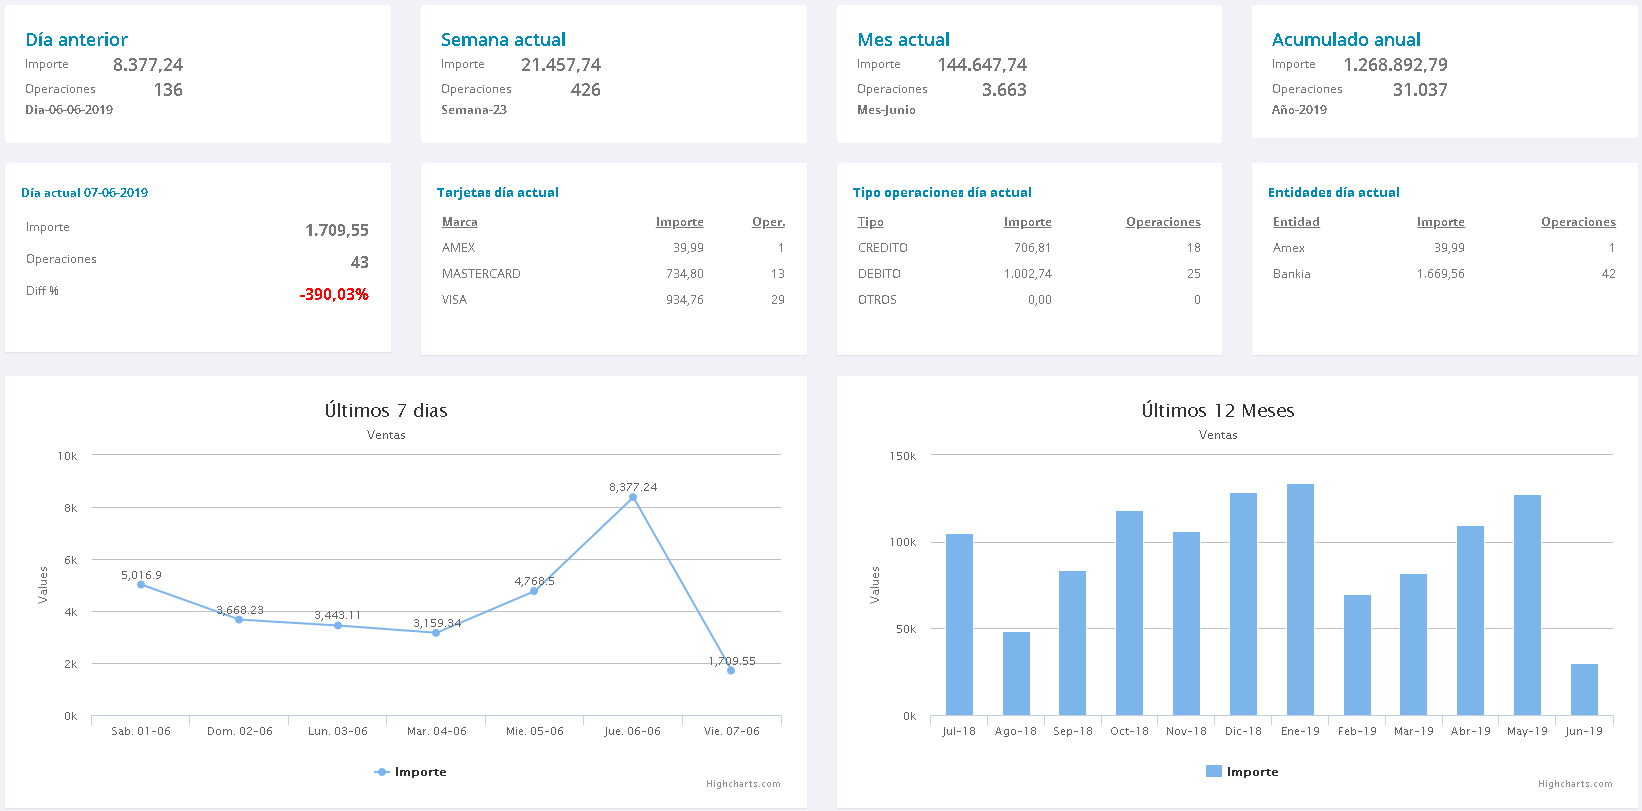This screenshot has height=811, width=1642.
Task: Click the Ago-18 bar
Action: tap(1016, 674)
